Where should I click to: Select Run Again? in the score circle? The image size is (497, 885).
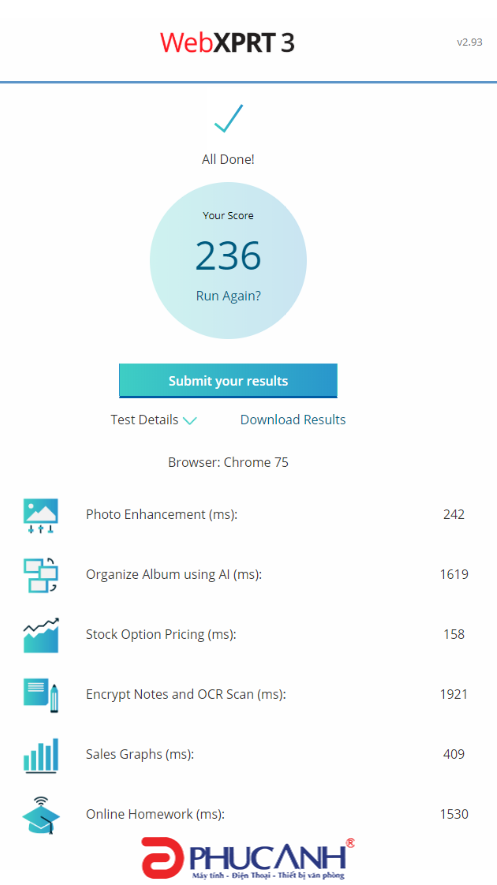click(228, 296)
